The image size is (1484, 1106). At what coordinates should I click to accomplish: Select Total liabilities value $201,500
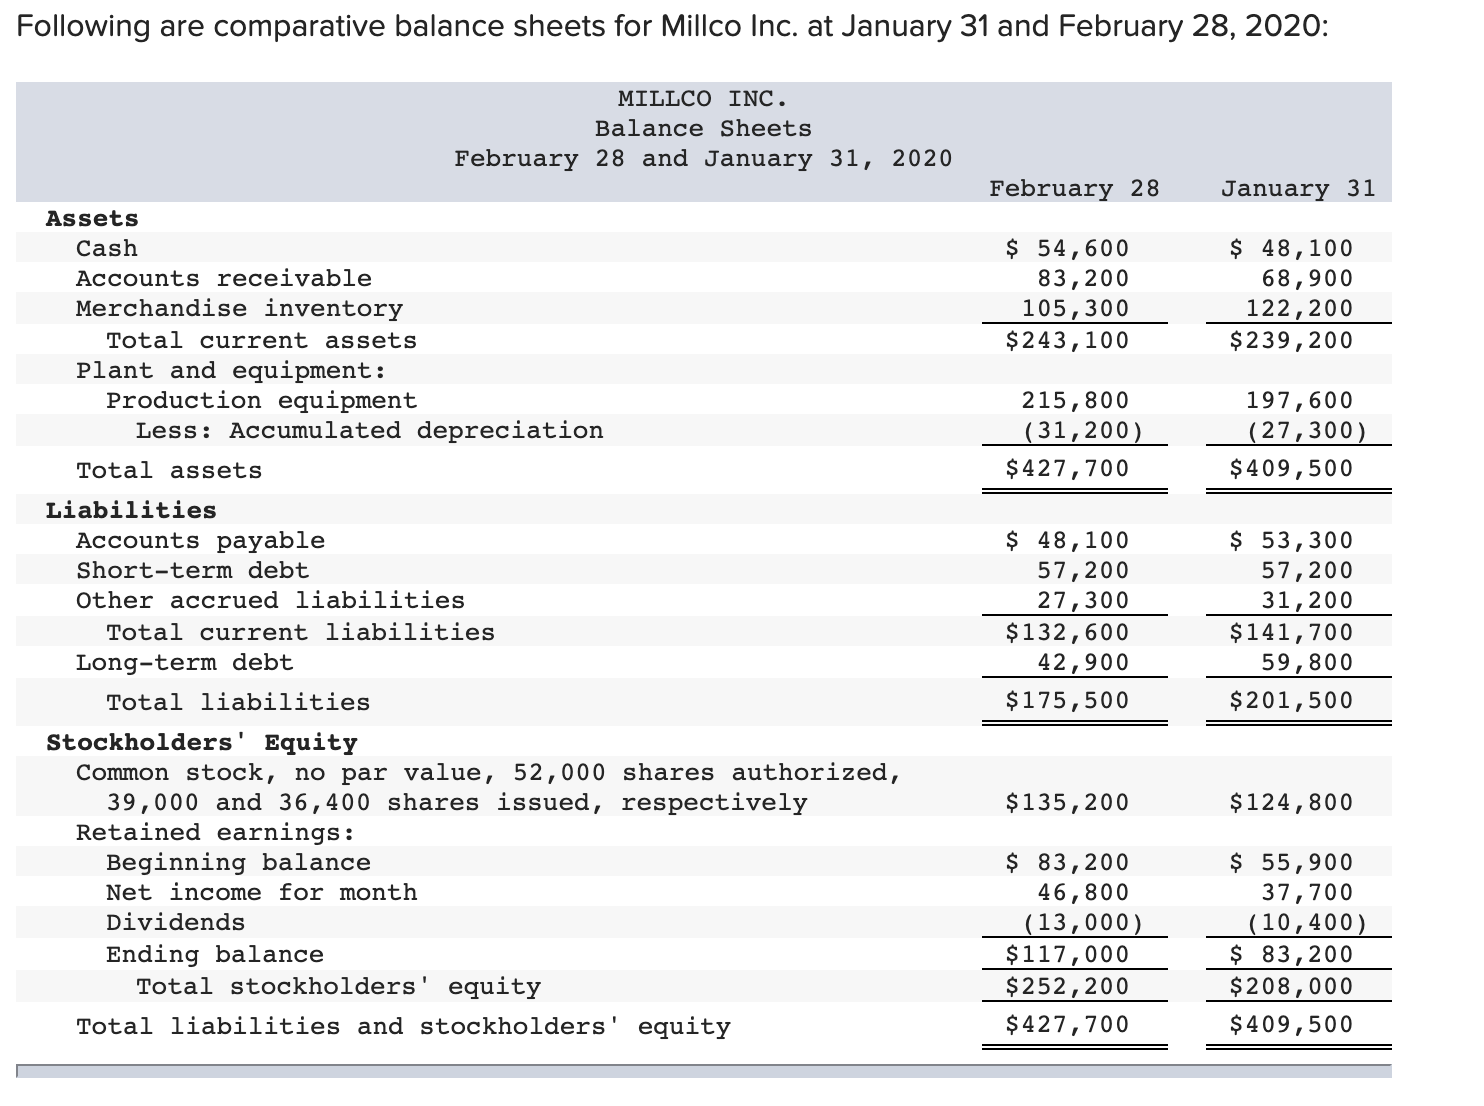pos(1291,700)
